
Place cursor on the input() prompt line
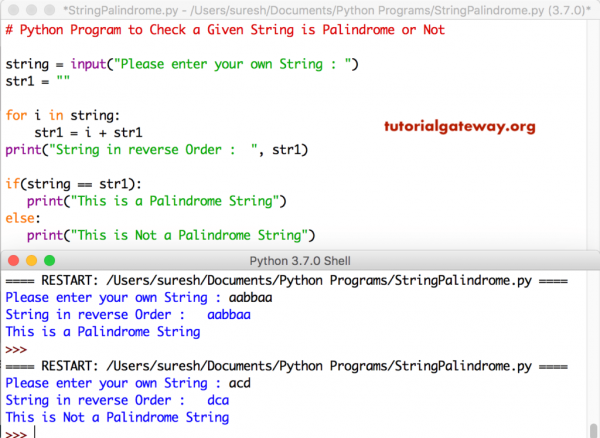click(x=182, y=64)
